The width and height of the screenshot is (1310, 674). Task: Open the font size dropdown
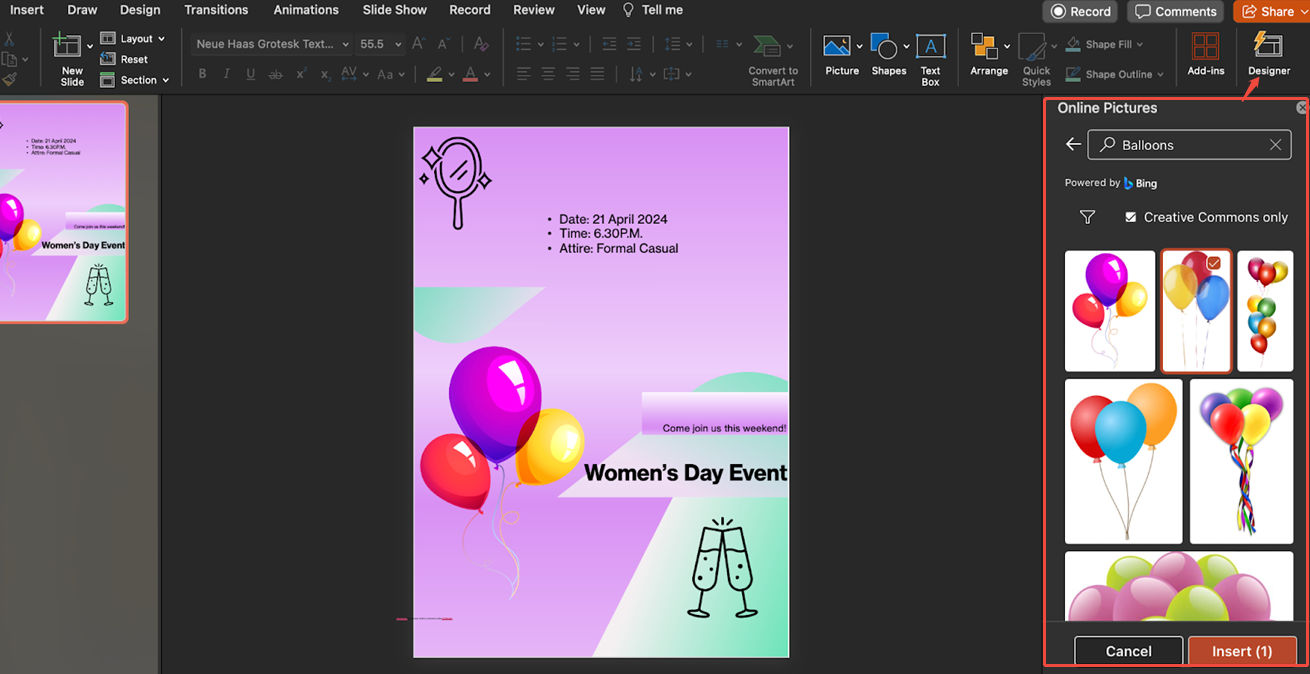pos(398,44)
